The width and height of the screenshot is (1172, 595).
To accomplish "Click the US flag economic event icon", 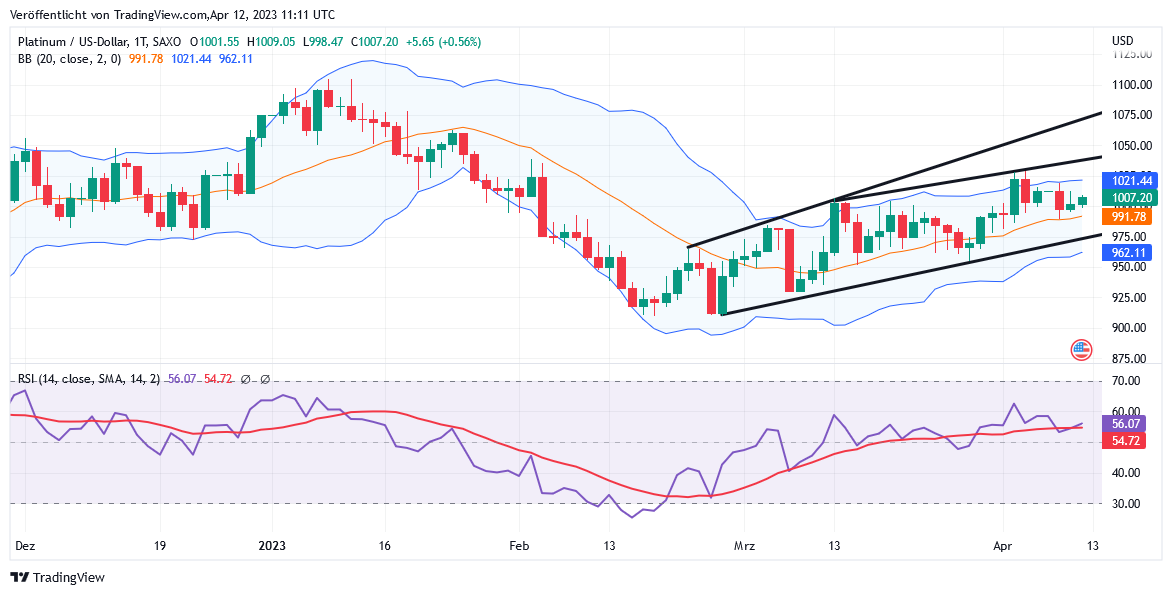I will coord(1081,350).
